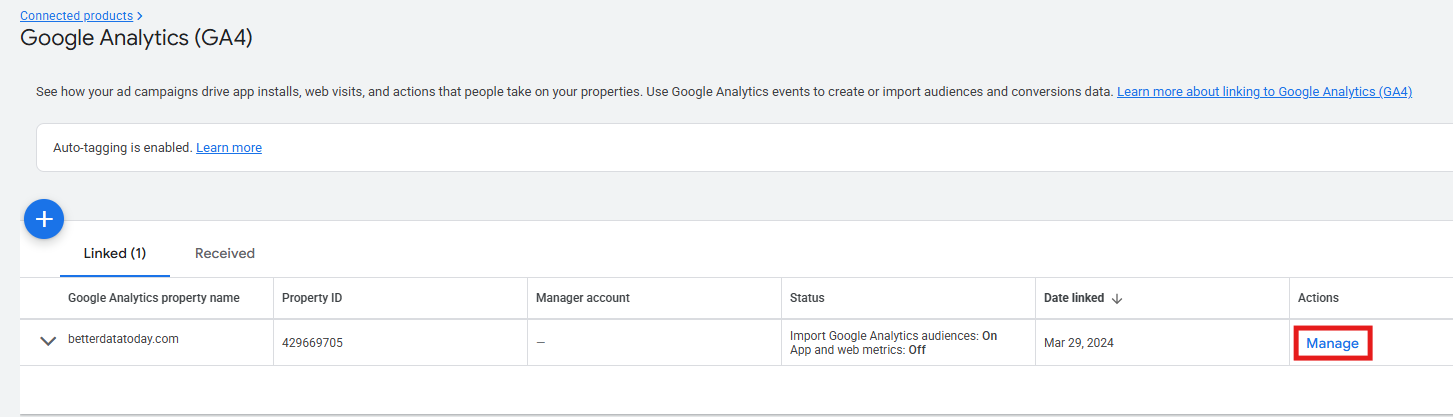
Task: Open Learn more about linking to GA4
Action: (x=1264, y=91)
